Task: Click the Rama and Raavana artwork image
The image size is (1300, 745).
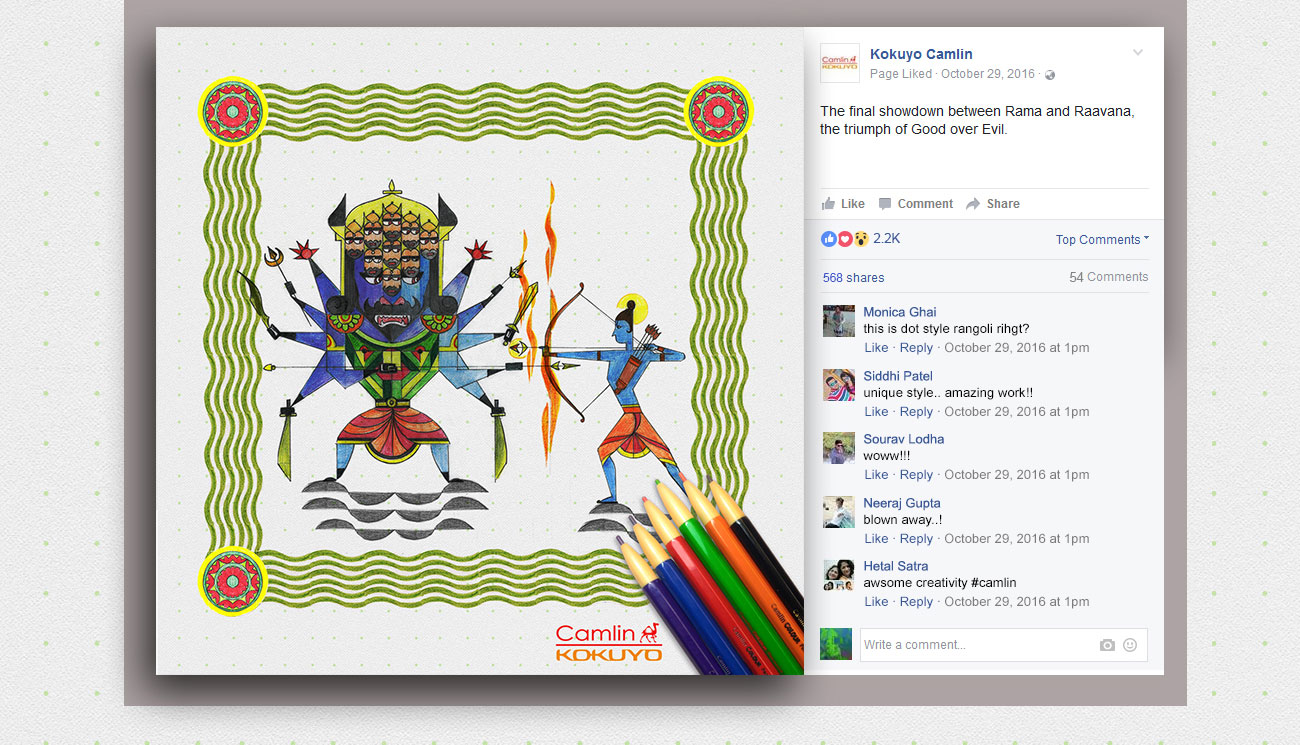Action: point(480,351)
